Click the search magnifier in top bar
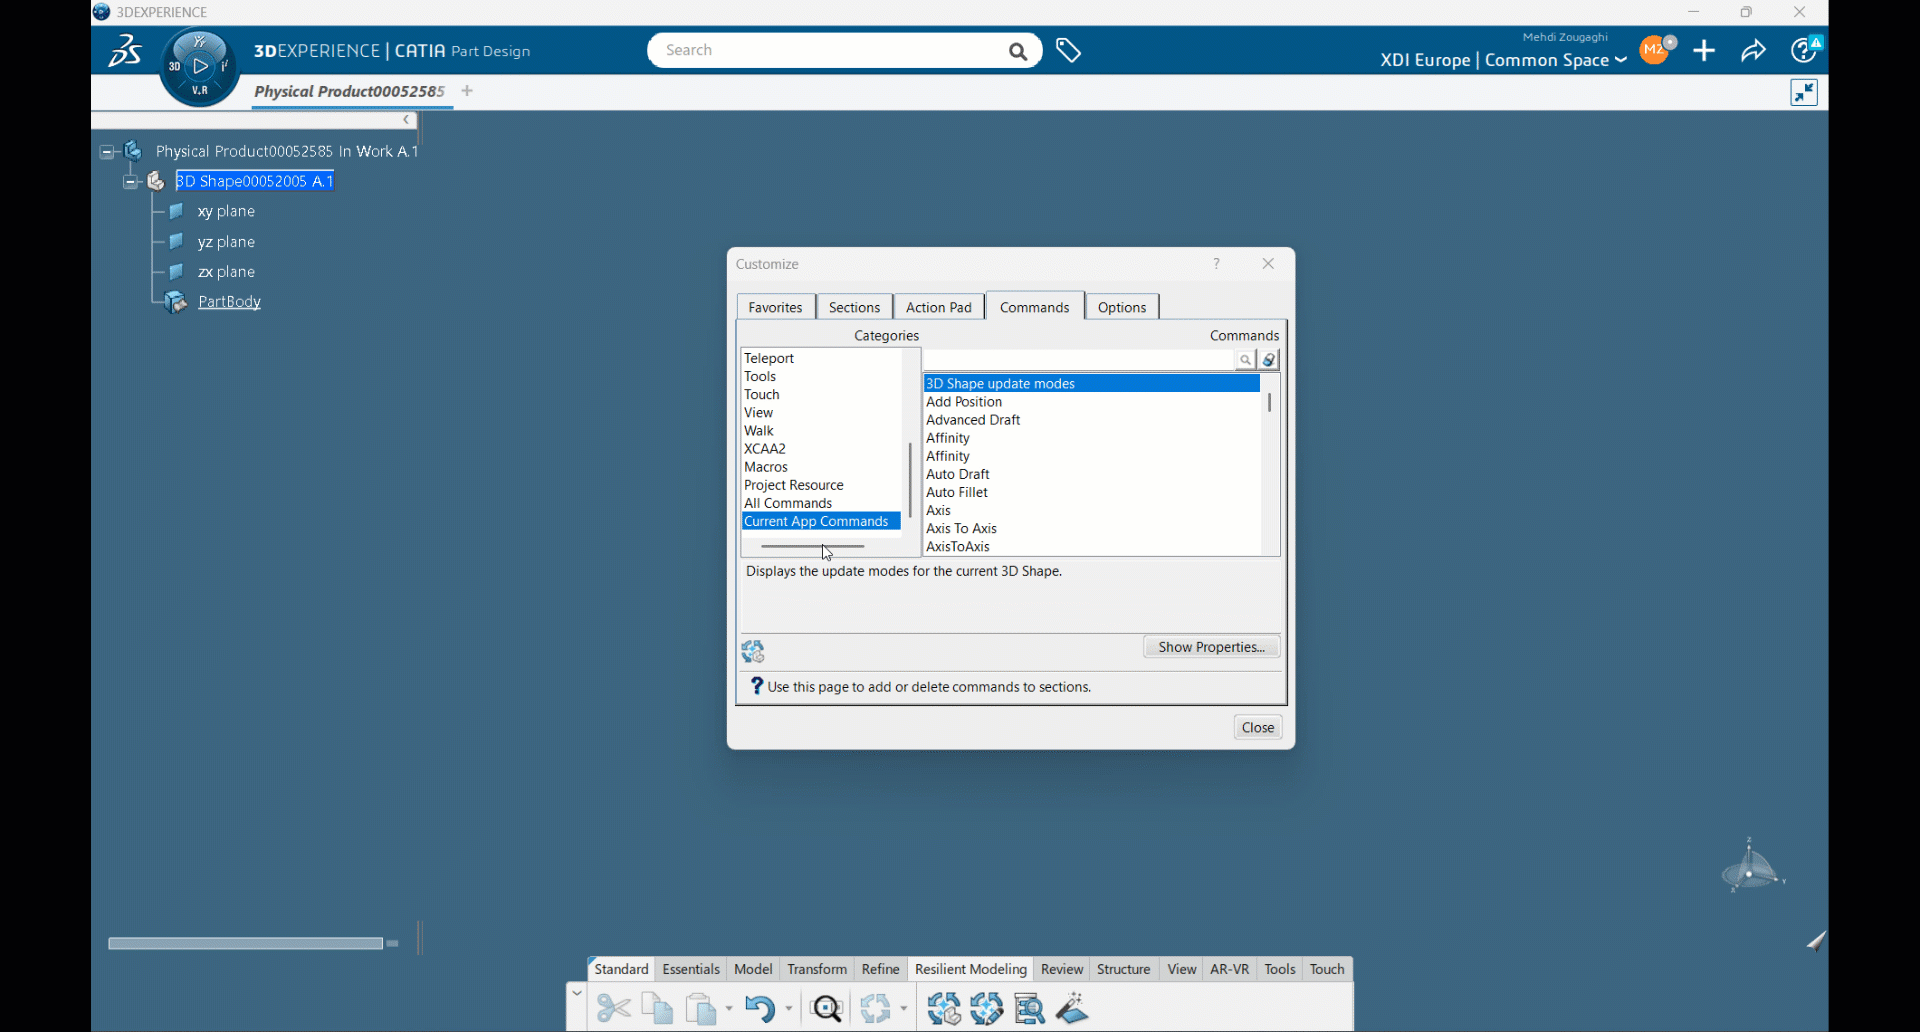1920x1032 pixels. coord(1018,51)
